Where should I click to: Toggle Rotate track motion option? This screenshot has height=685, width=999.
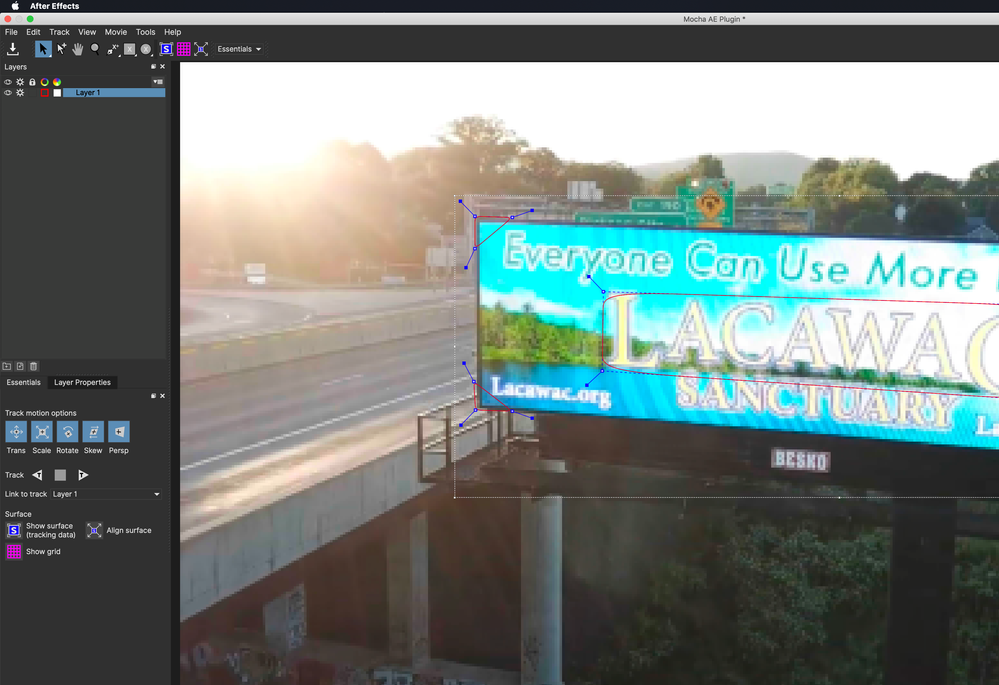pos(67,432)
